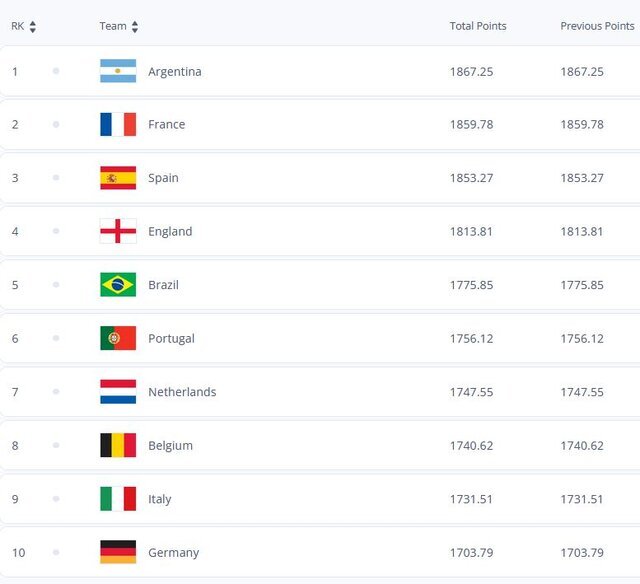The width and height of the screenshot is (640, 584).
Task: Open the Argentina team link
Action: 175,72
